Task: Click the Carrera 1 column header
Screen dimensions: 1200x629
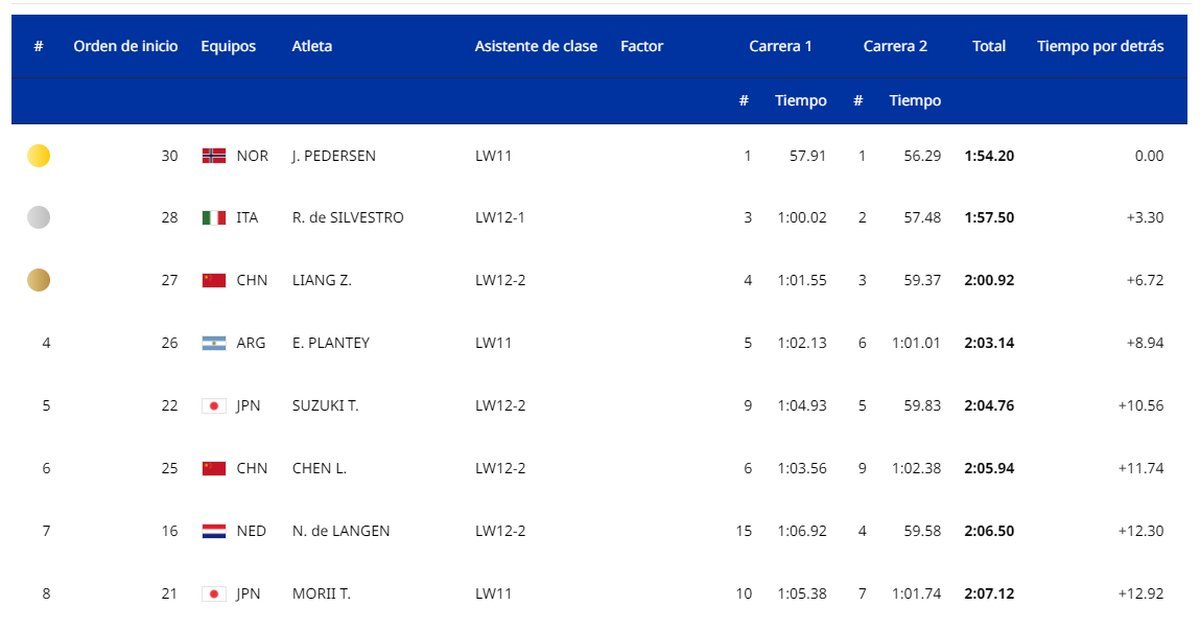Action: [x=780, y=46]
